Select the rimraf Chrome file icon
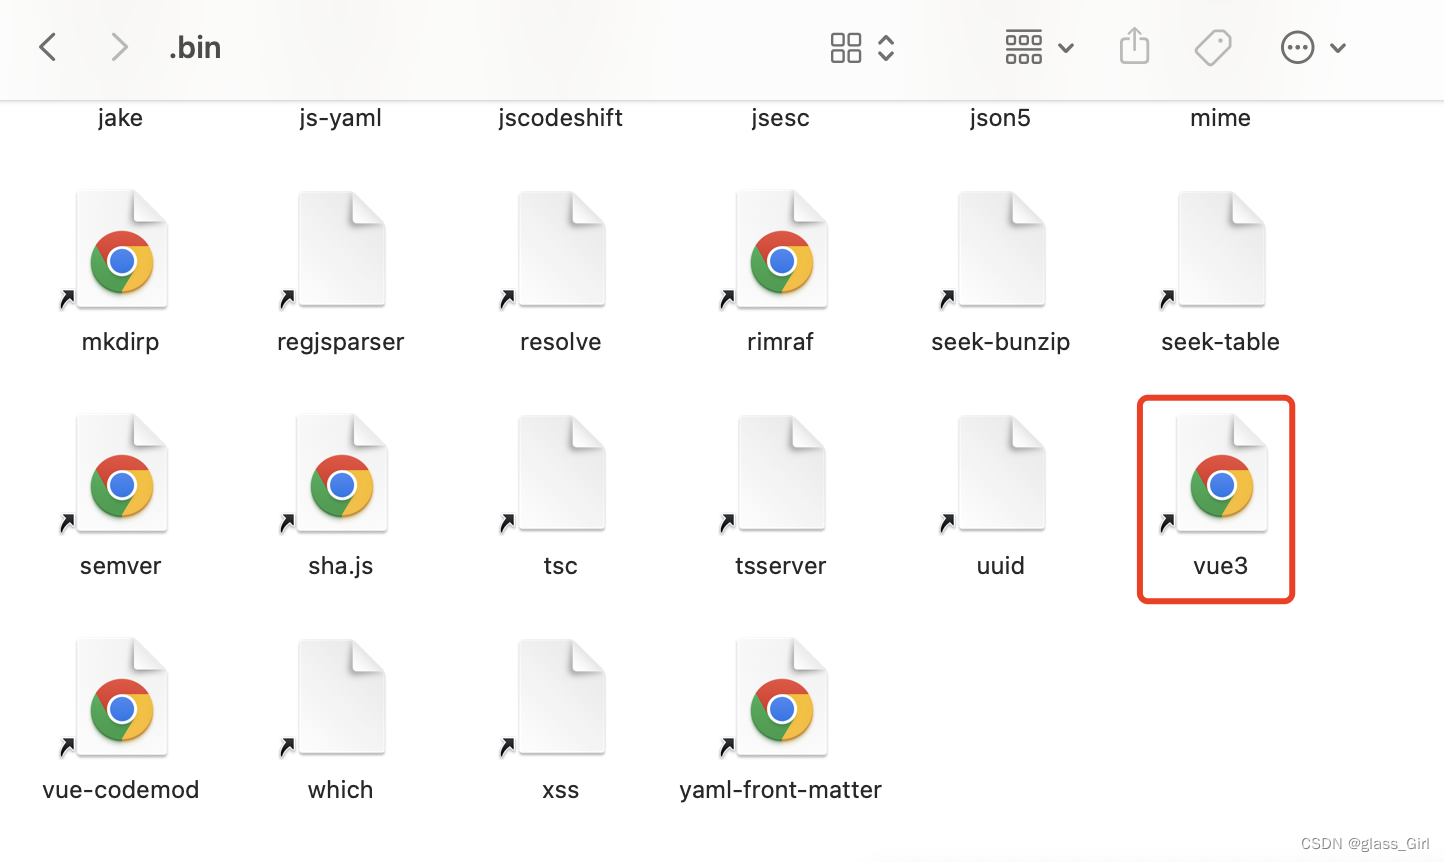 781,249
